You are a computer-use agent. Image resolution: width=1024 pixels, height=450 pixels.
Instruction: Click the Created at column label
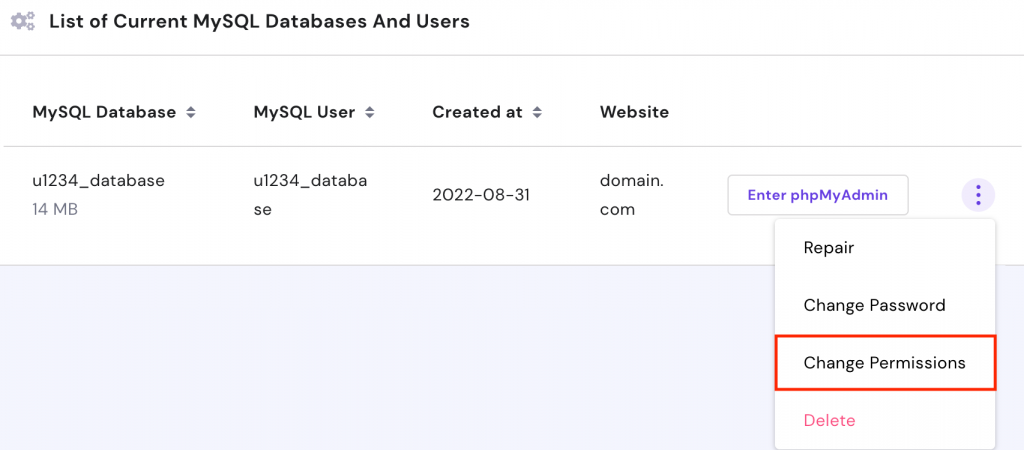(x=477, y=112)
